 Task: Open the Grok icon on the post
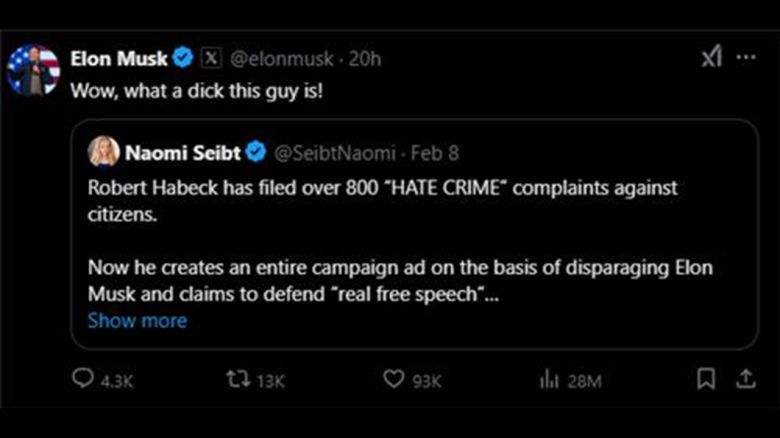point(711,58)
